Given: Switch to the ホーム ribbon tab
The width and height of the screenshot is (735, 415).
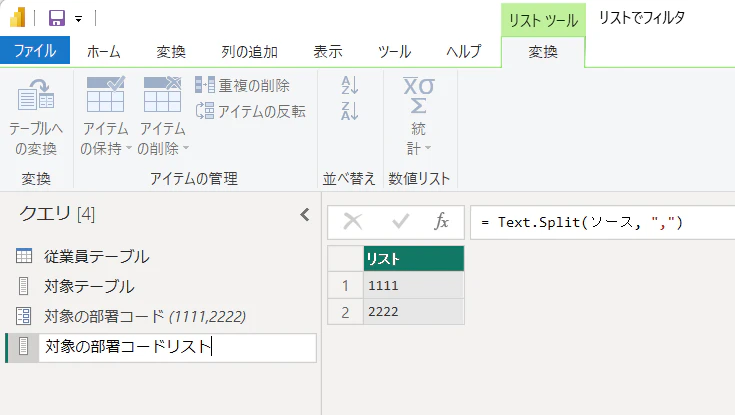Looking at the screenshot, I should click(104, 52).
